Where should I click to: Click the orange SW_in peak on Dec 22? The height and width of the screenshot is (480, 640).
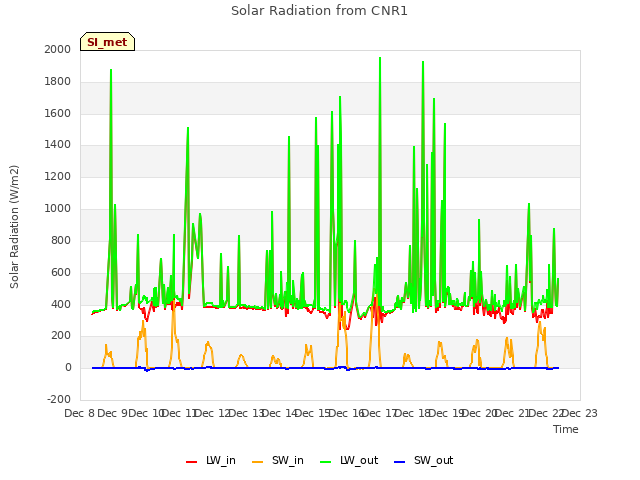click(540, 322)
